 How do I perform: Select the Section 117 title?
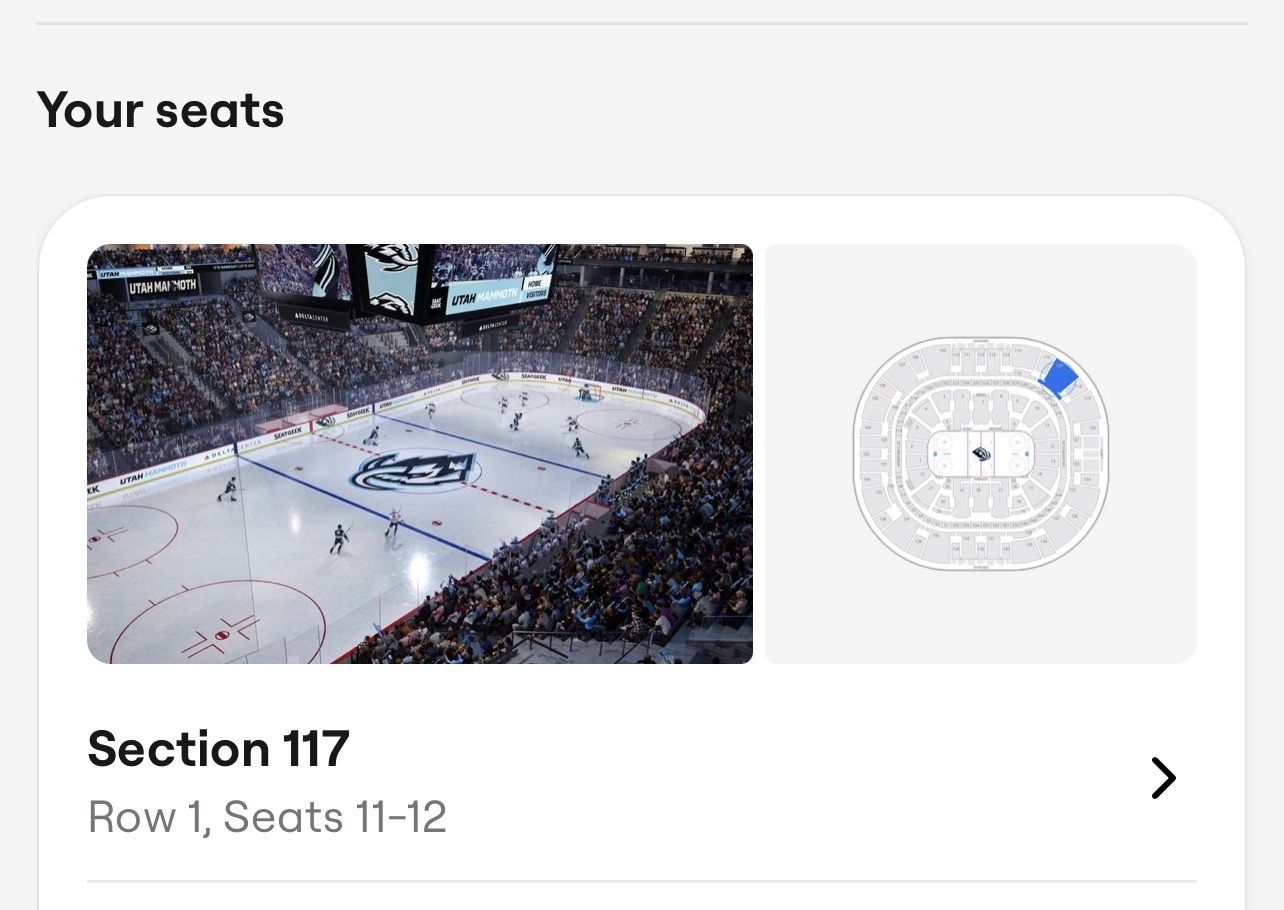point(218,749)
